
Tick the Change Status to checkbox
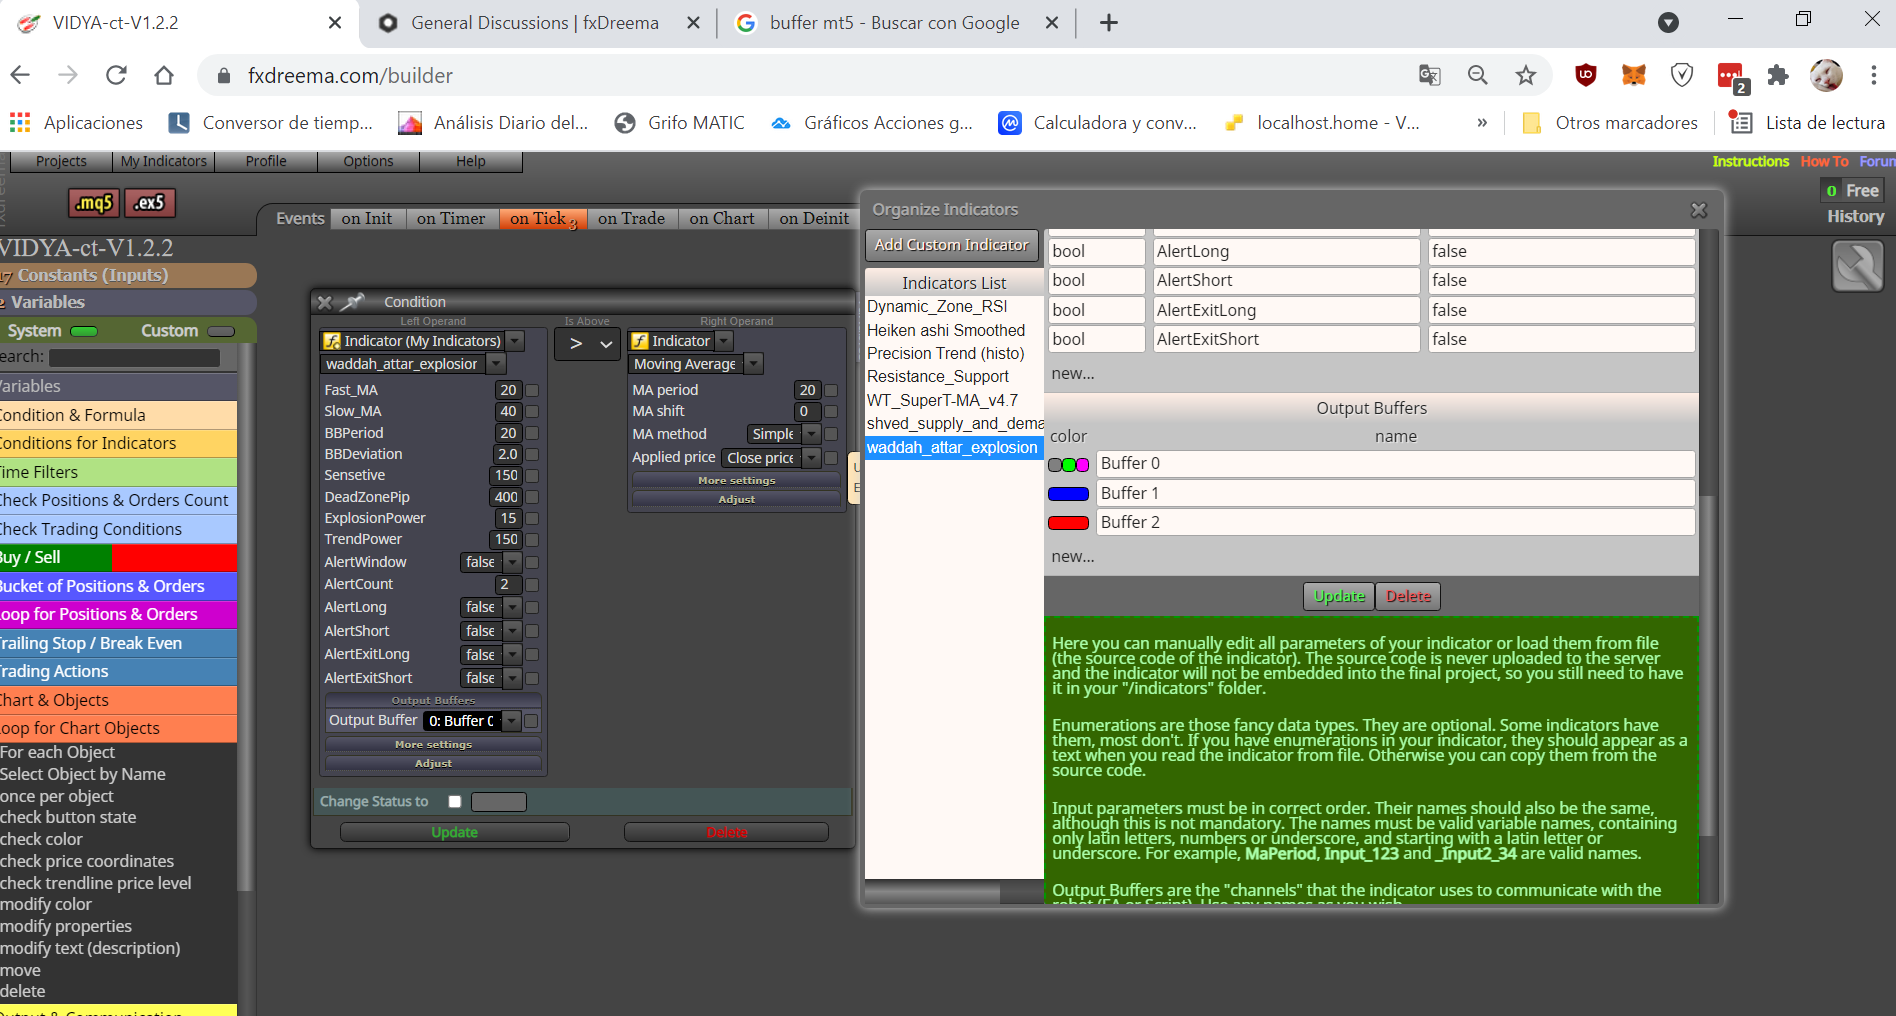[x=455, y=801]
